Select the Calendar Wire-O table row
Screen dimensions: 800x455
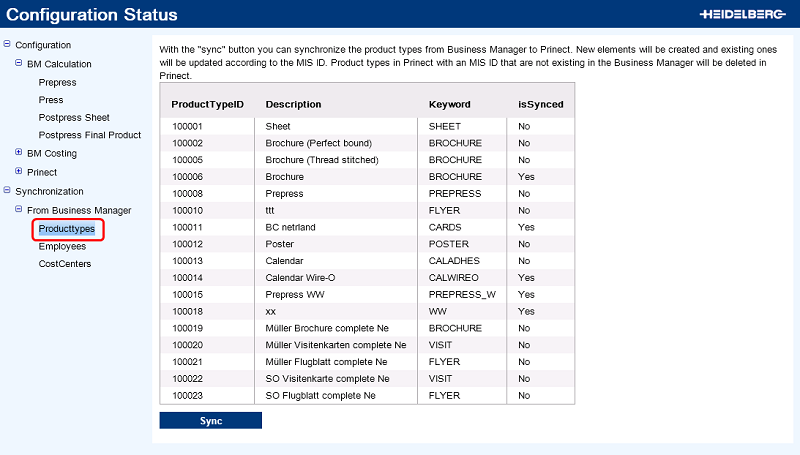coord(366,277)
